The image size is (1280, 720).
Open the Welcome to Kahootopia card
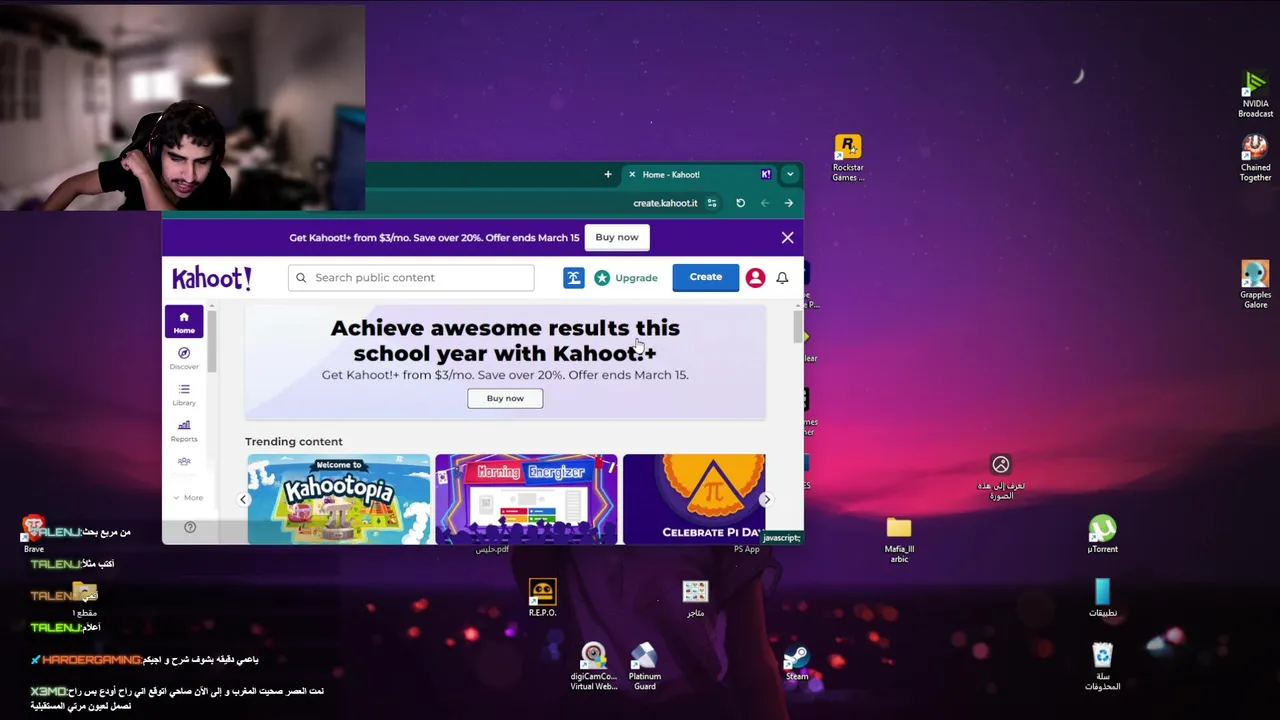[x=339, y=499]
